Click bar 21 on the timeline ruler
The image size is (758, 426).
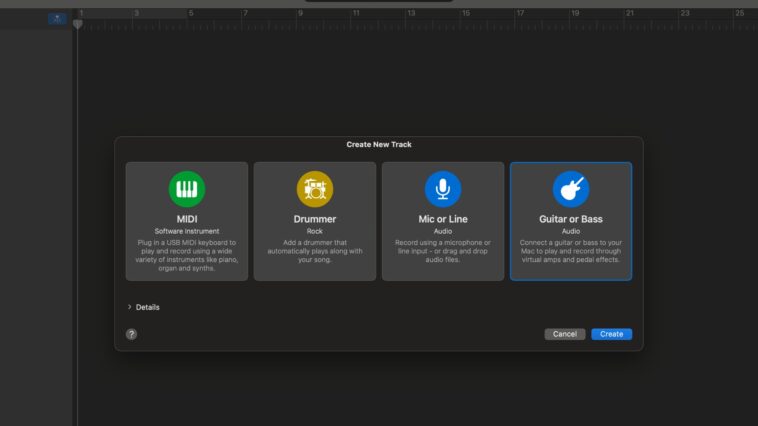tap(630, 13)
